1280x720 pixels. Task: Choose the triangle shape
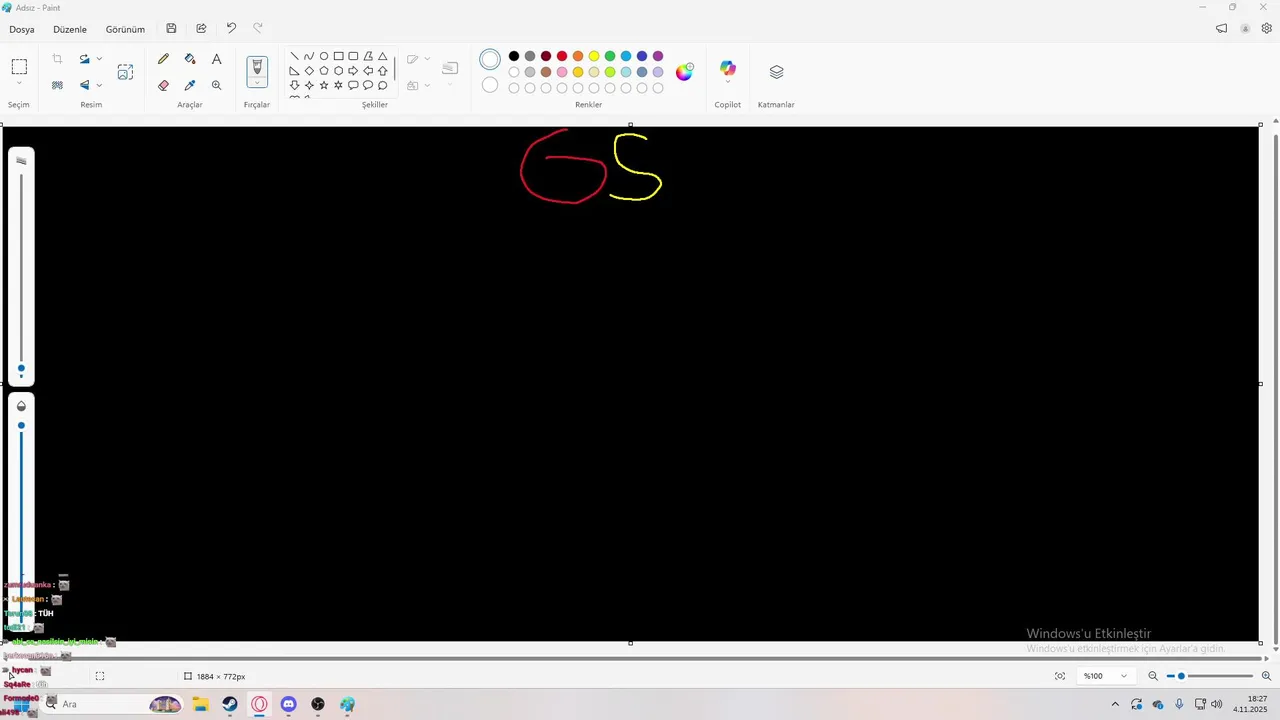(382, 56)
